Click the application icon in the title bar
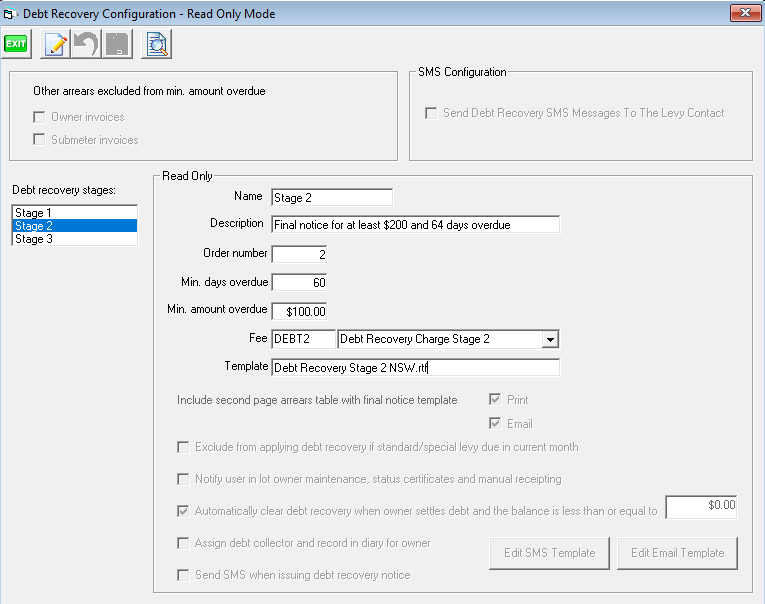The width and height of the screenshot is (765, 604). [10, 14]
